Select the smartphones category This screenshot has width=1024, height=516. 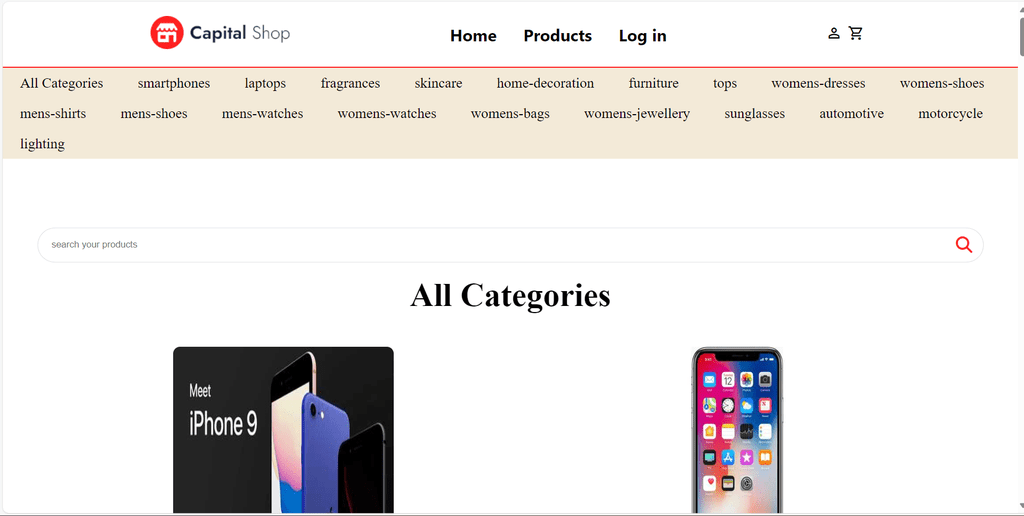(174, 84)
